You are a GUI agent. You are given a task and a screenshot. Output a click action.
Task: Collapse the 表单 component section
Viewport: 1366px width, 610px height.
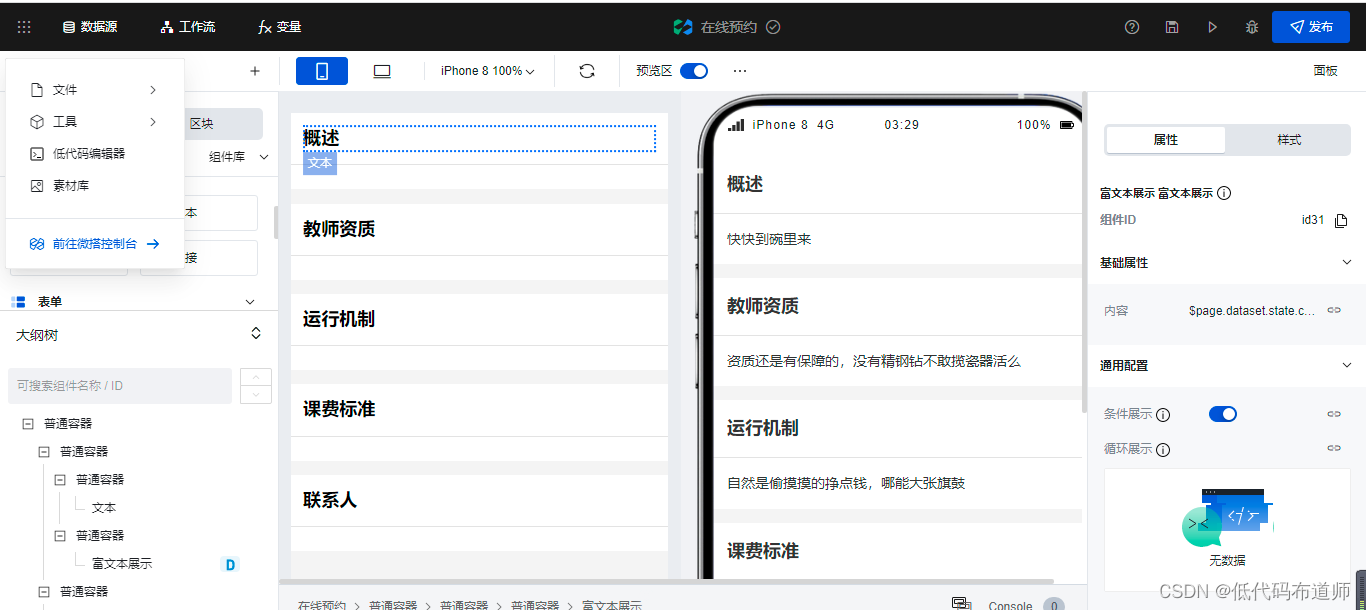point(250,301)
